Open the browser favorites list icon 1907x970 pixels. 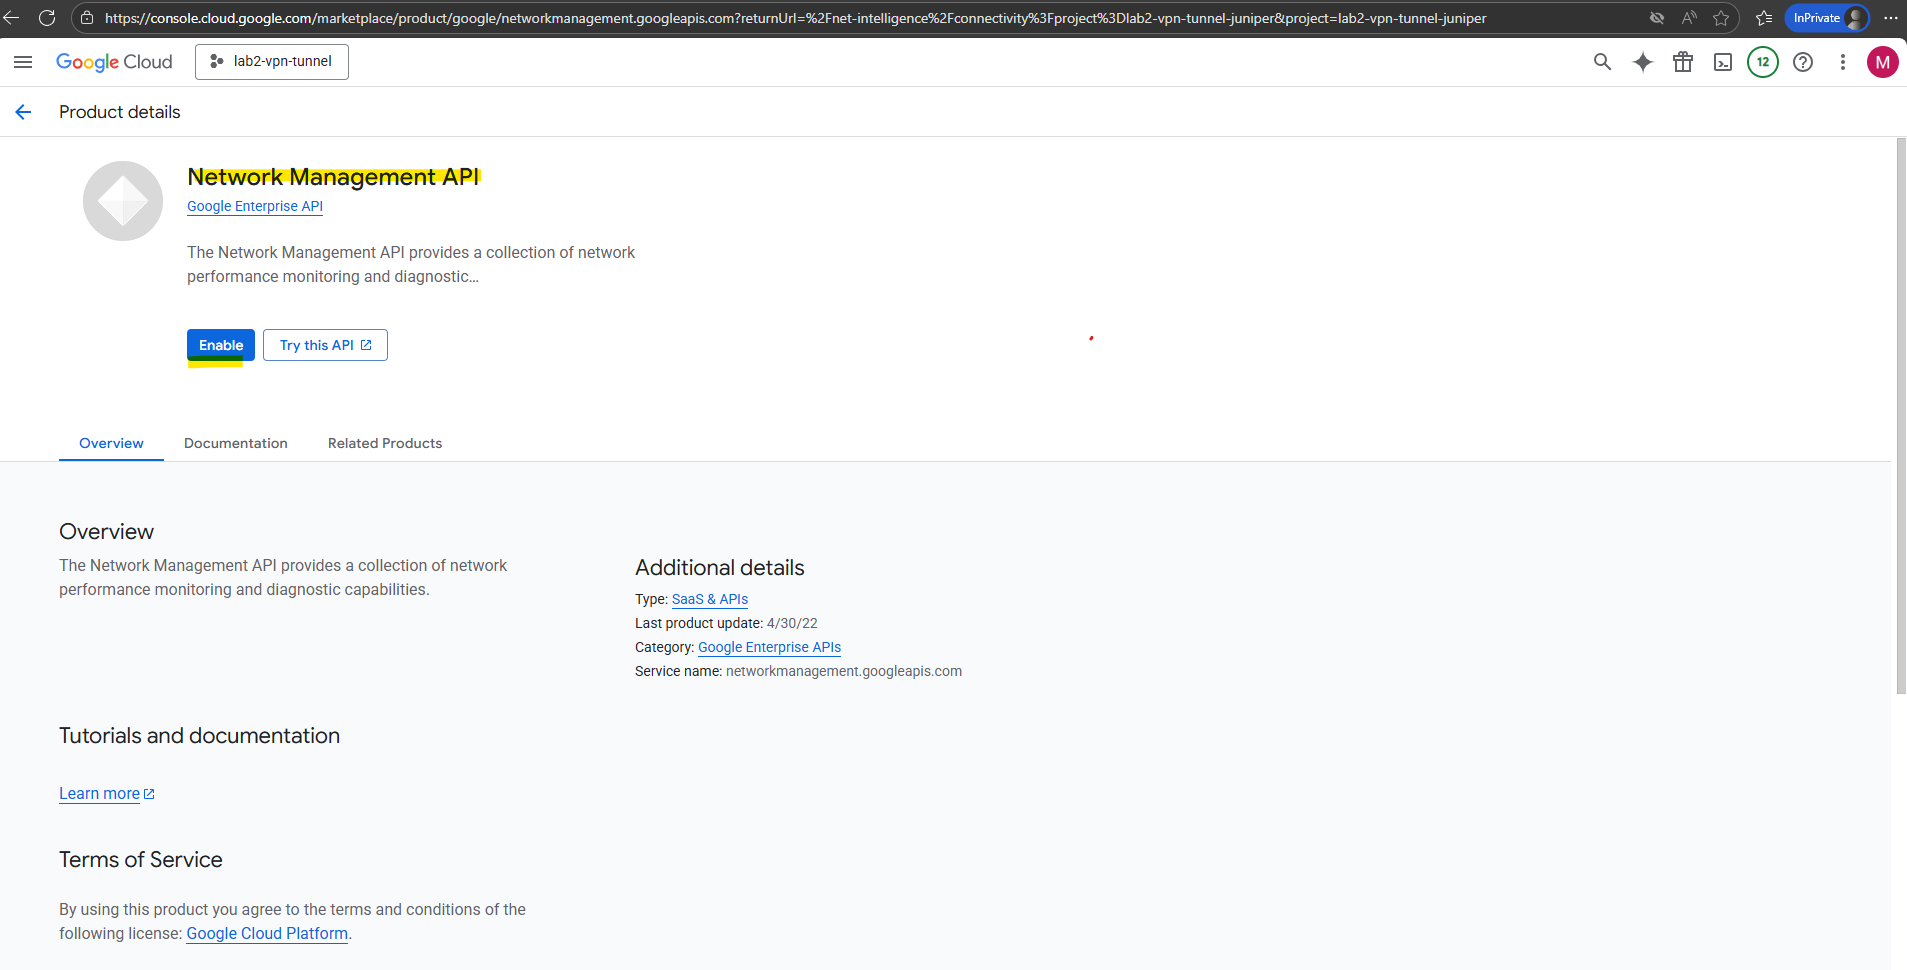(1764, 18)
